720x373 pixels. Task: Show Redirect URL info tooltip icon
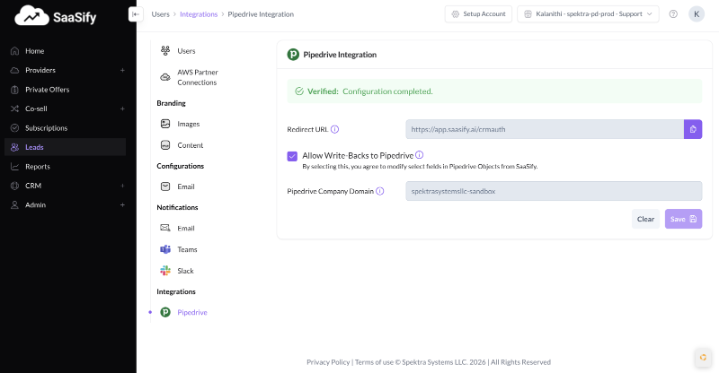335,130
